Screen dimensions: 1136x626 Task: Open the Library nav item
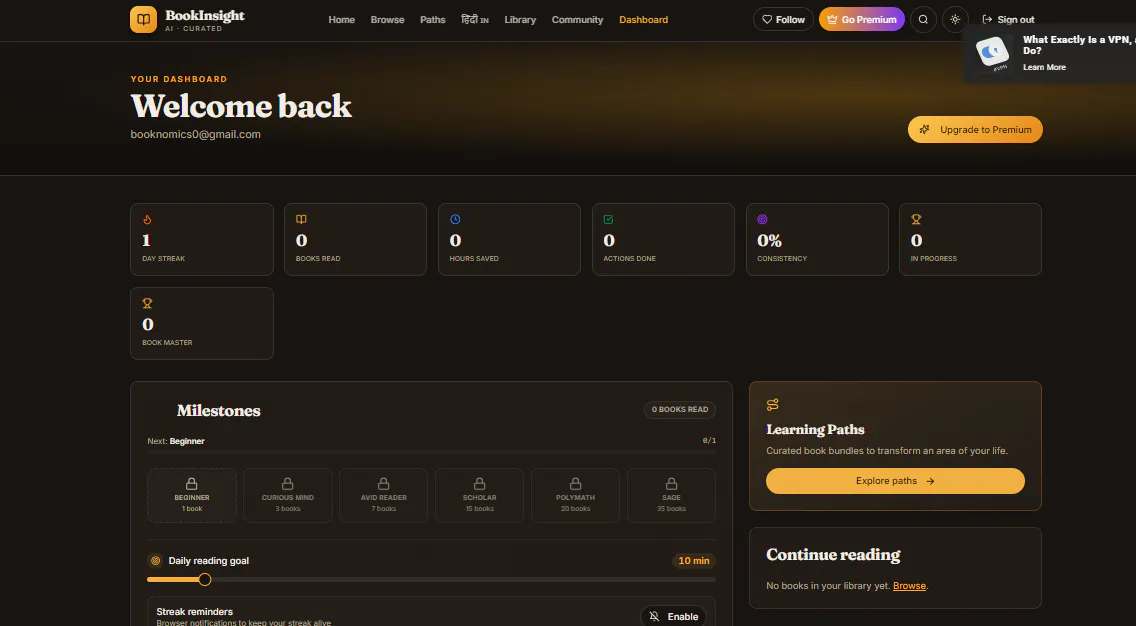(x=520, y=20)
